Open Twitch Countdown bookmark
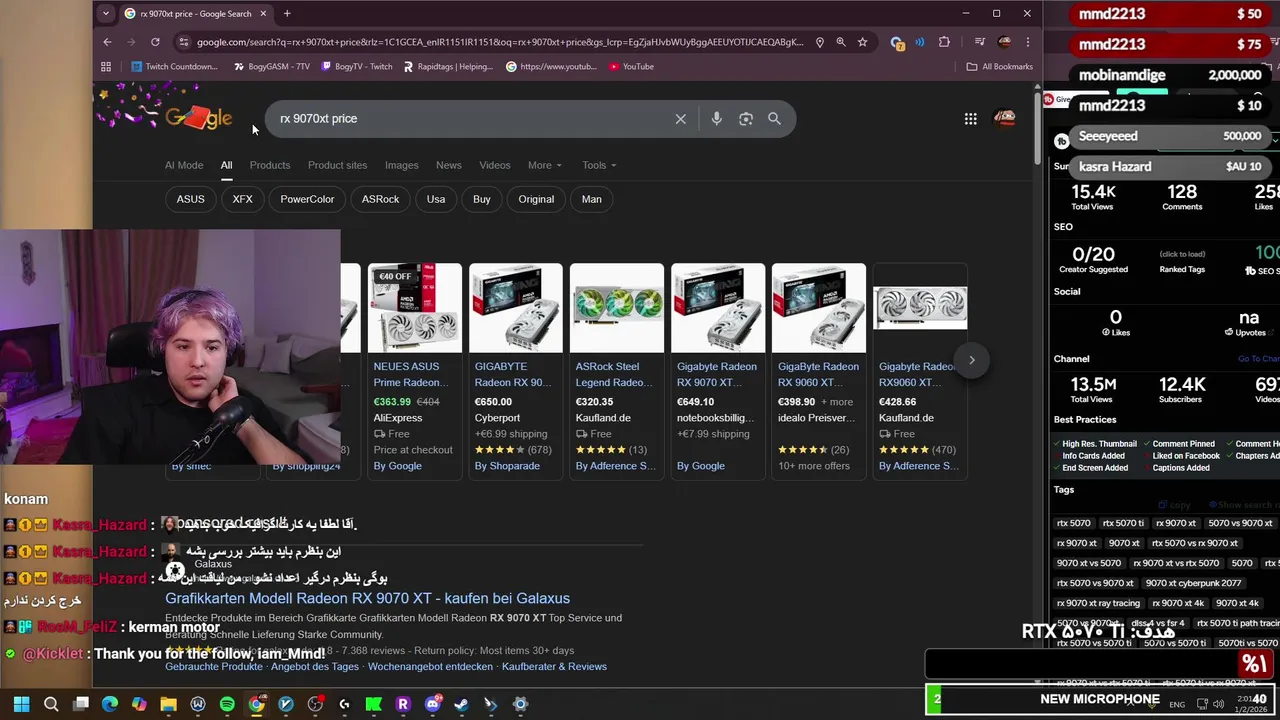Viewport: 1280px width, 720px height. 175,67
